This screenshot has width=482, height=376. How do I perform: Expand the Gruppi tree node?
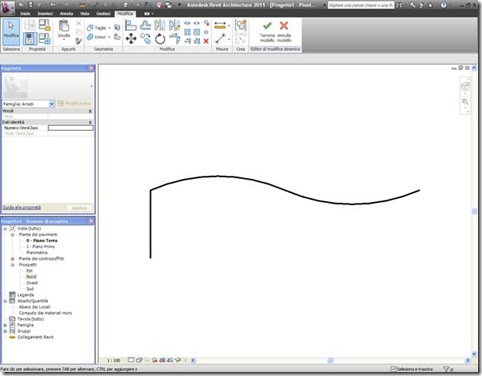5,331
